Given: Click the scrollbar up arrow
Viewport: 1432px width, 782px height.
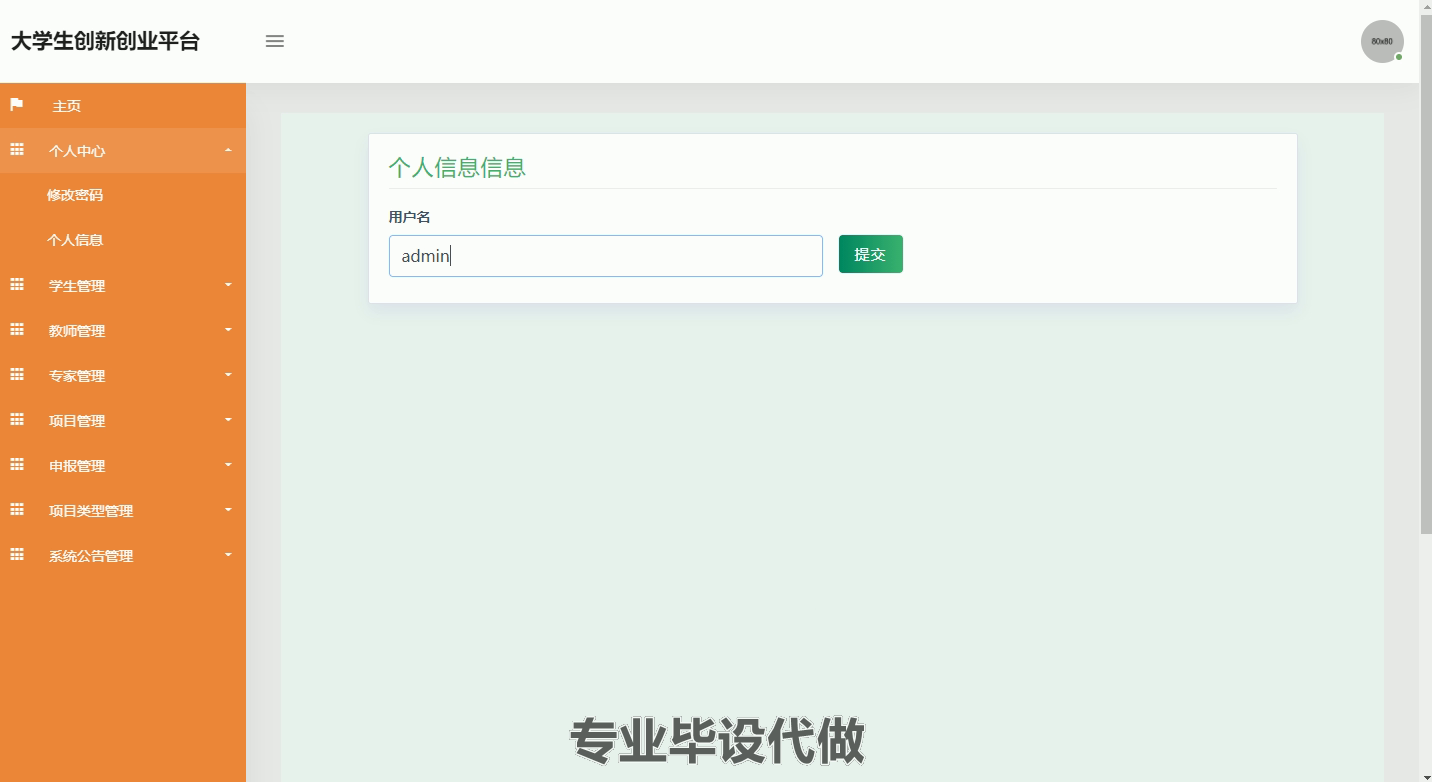Looking at the screenshot, I should [x=1426, y=7].
